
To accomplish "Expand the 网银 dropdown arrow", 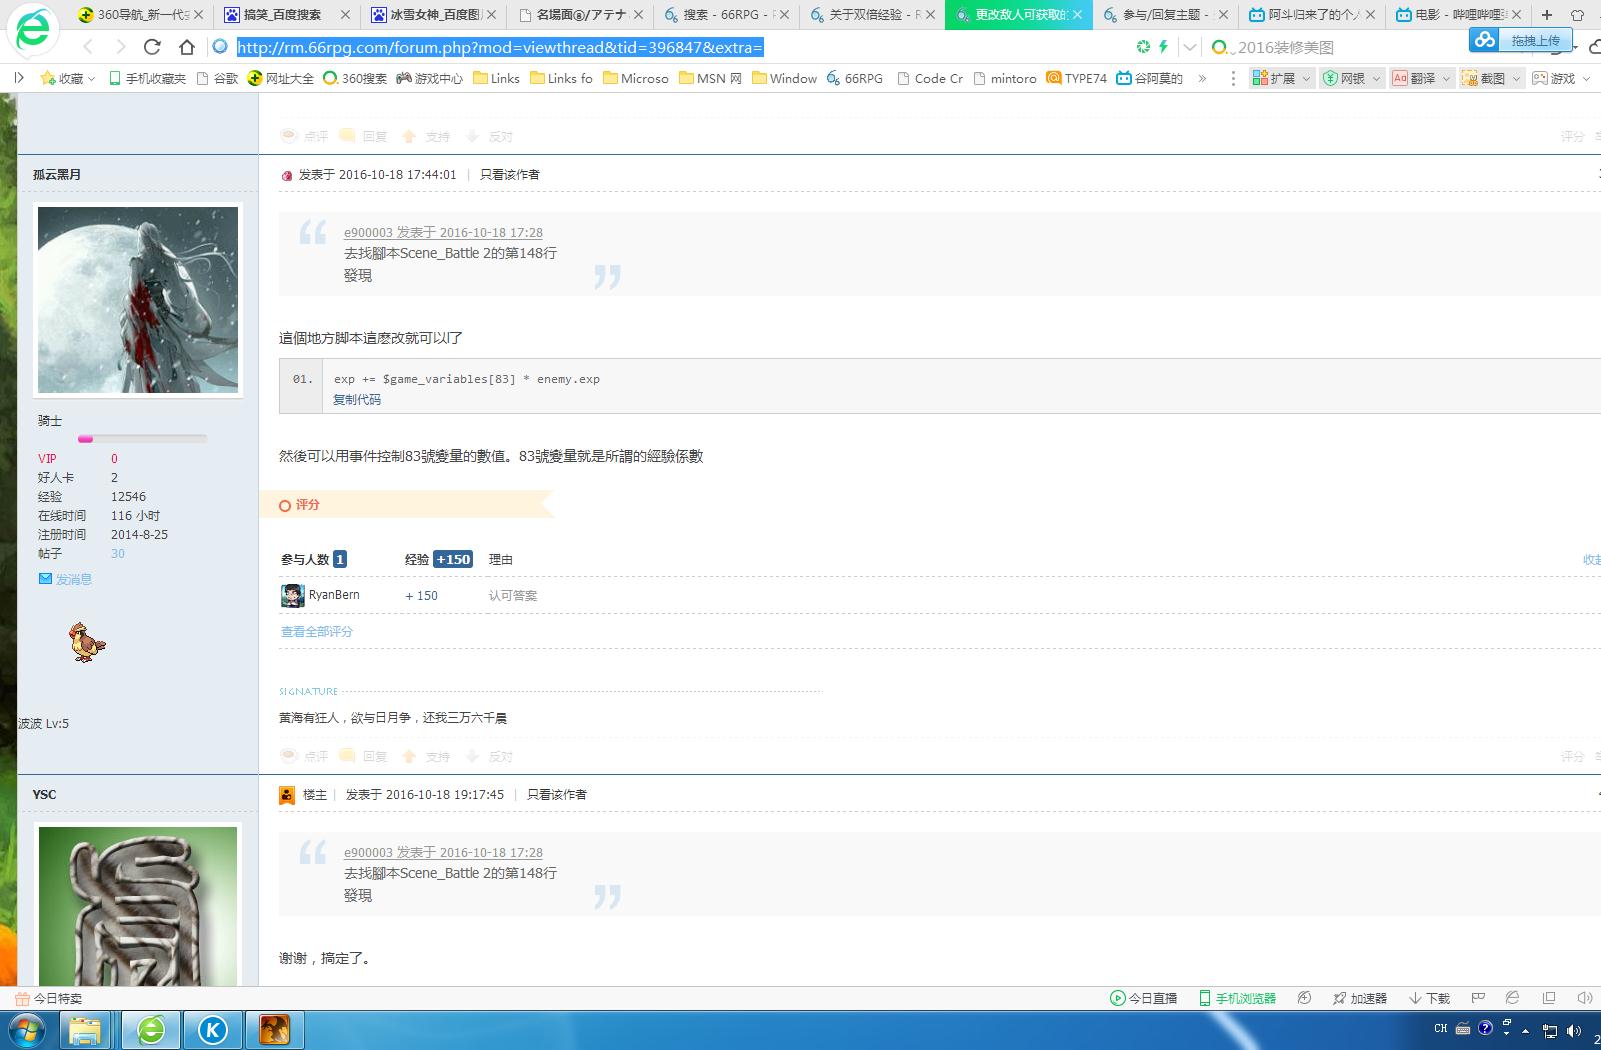I will pos(1376,78).
